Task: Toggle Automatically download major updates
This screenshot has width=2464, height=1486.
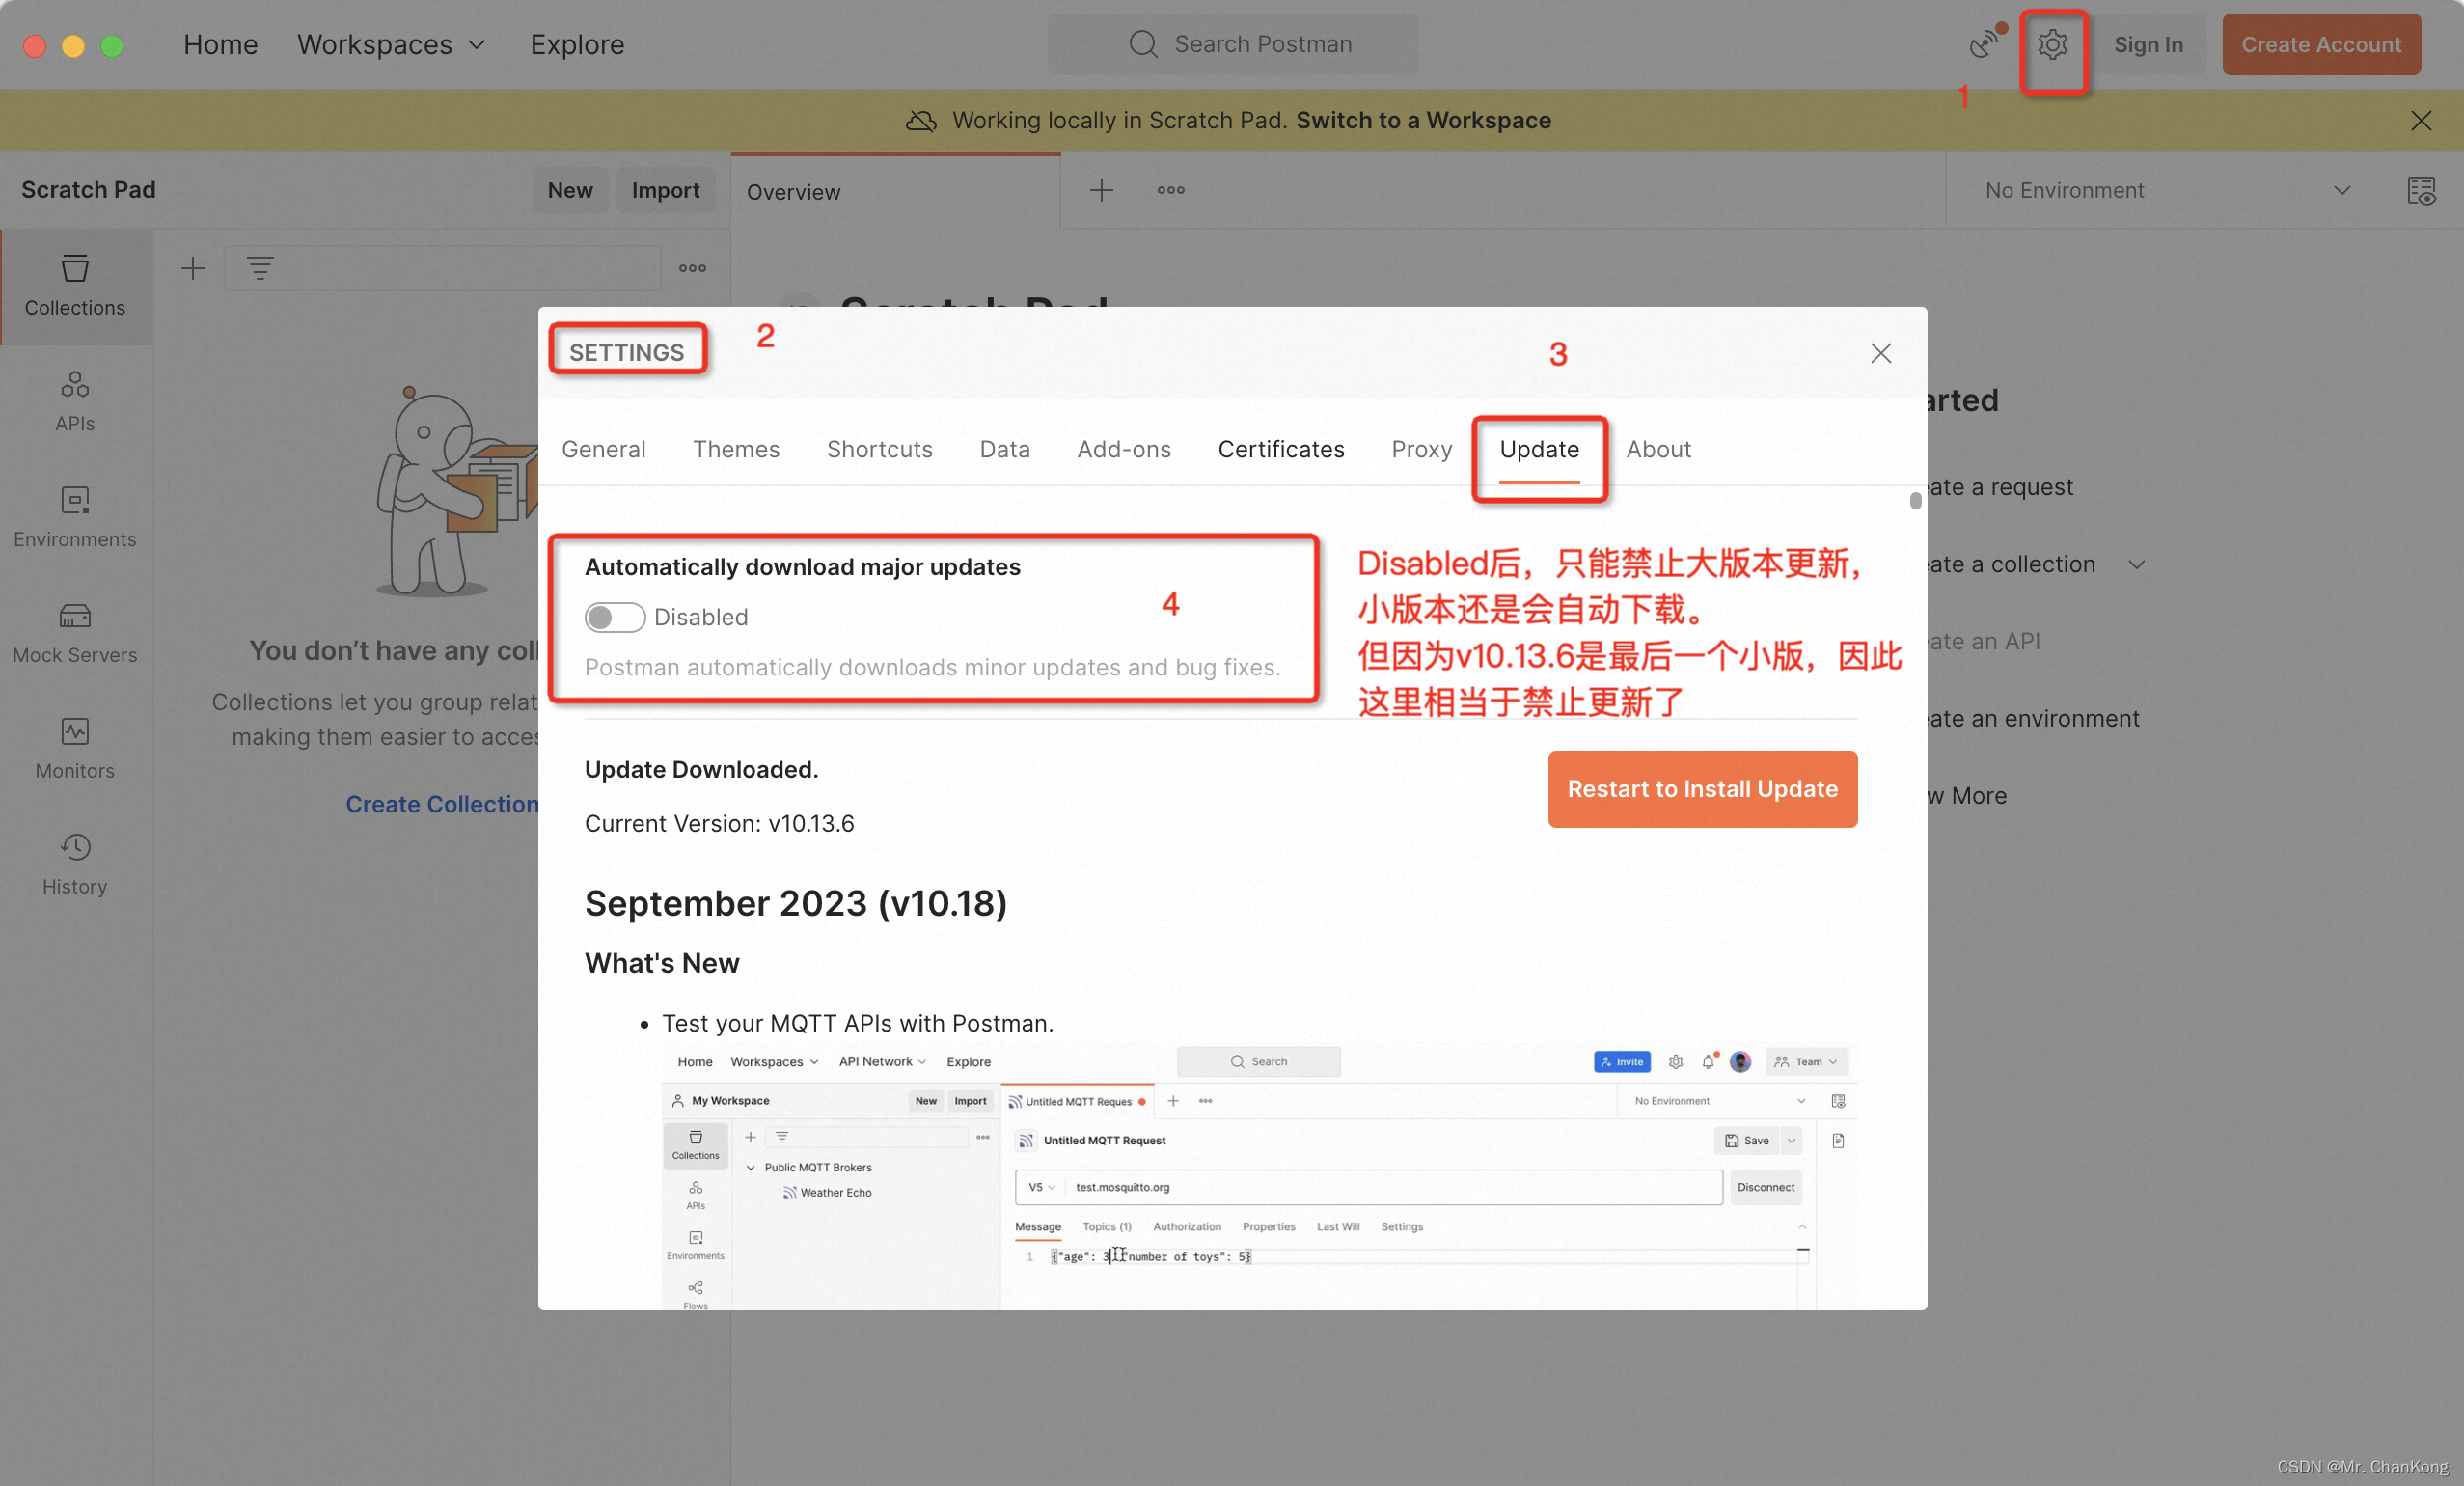Action: [x=613, y=618]
